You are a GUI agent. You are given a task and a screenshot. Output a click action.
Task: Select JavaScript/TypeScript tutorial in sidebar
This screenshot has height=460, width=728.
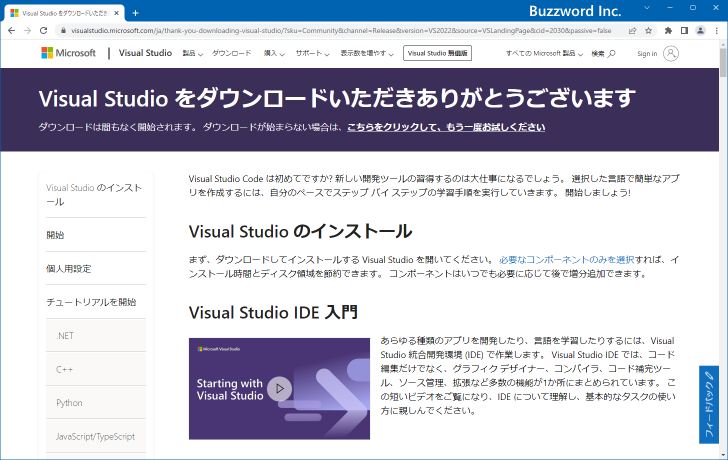96,436
